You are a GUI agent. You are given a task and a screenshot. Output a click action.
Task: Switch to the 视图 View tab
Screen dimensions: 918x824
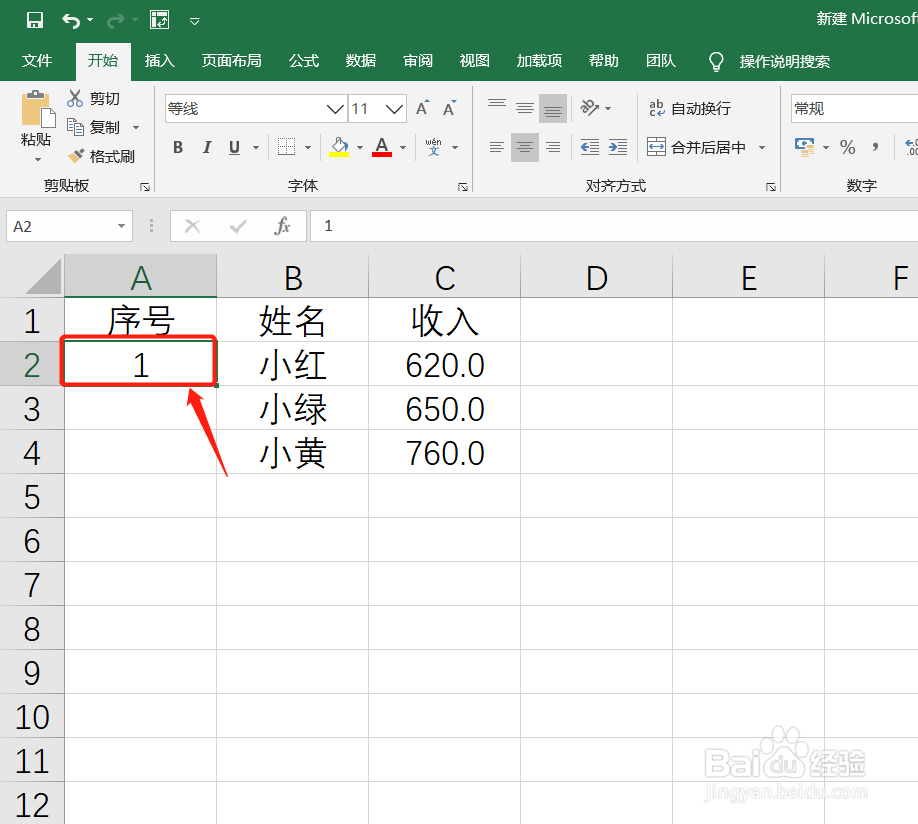coord(474,61)
